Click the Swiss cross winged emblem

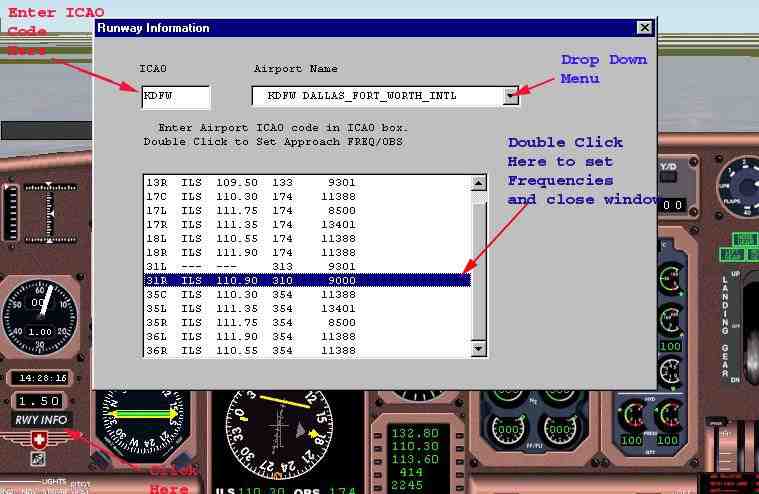point(41,440)
